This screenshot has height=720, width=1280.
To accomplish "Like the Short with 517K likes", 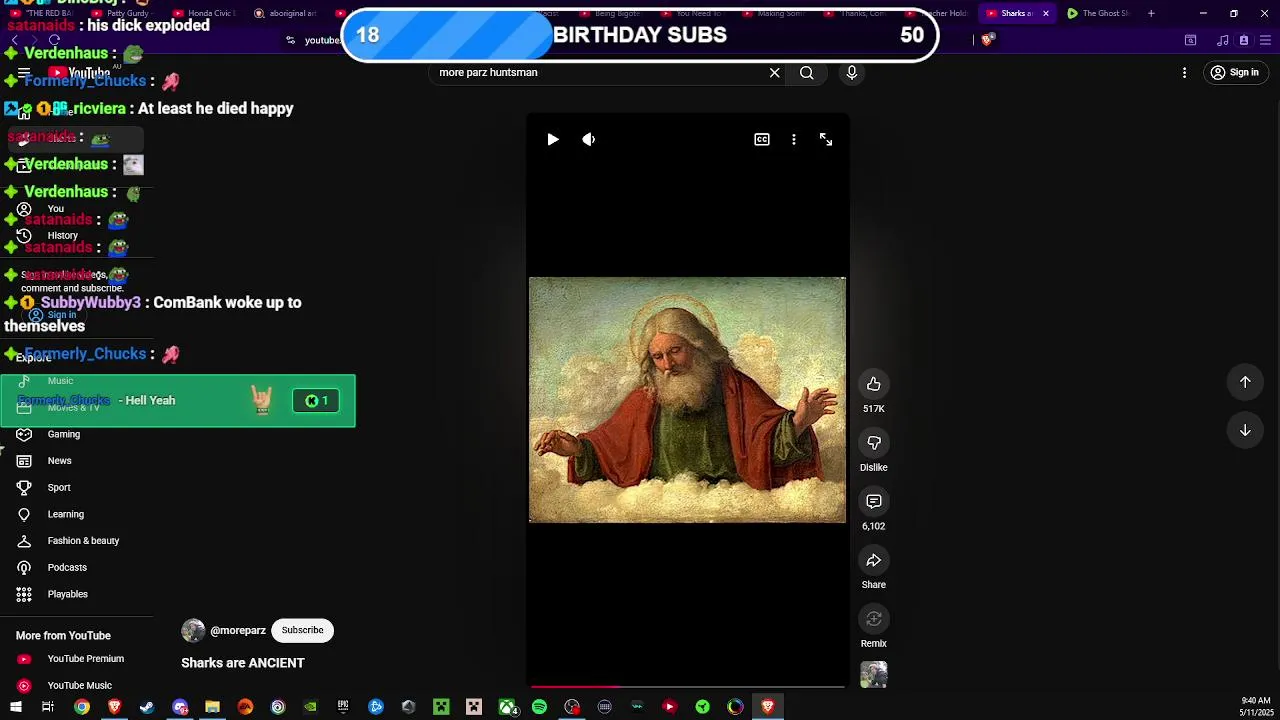I will tap(874, 384).
